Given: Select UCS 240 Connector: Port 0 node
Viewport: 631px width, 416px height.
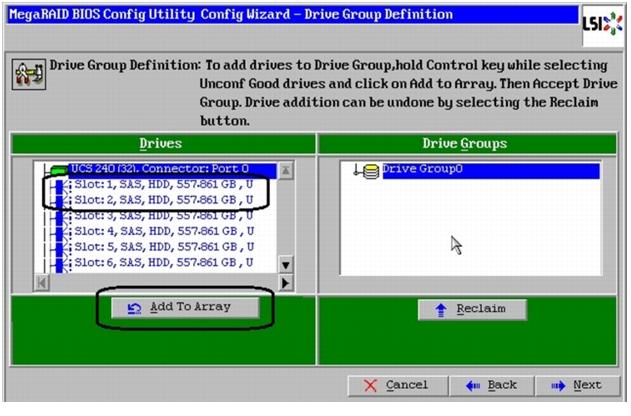Looking at the screenshot, I should [x=173, y=169].
